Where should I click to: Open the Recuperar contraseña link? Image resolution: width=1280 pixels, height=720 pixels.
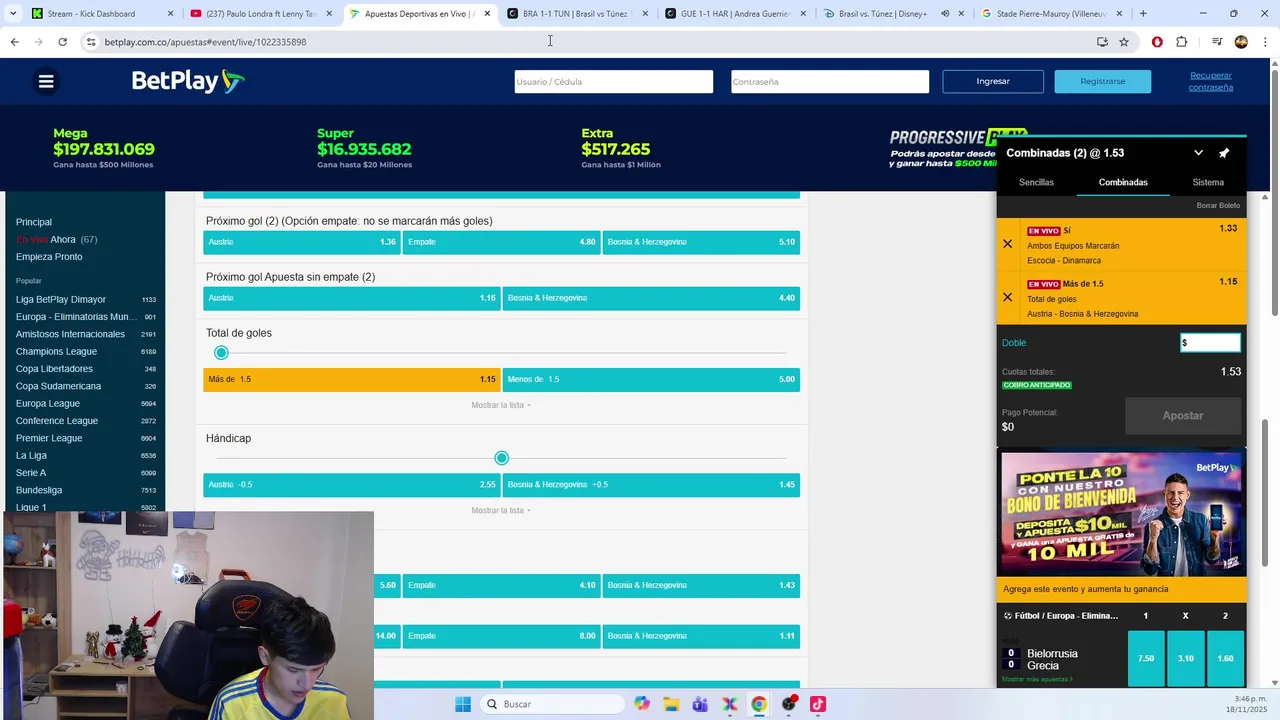pos(1210,81)
